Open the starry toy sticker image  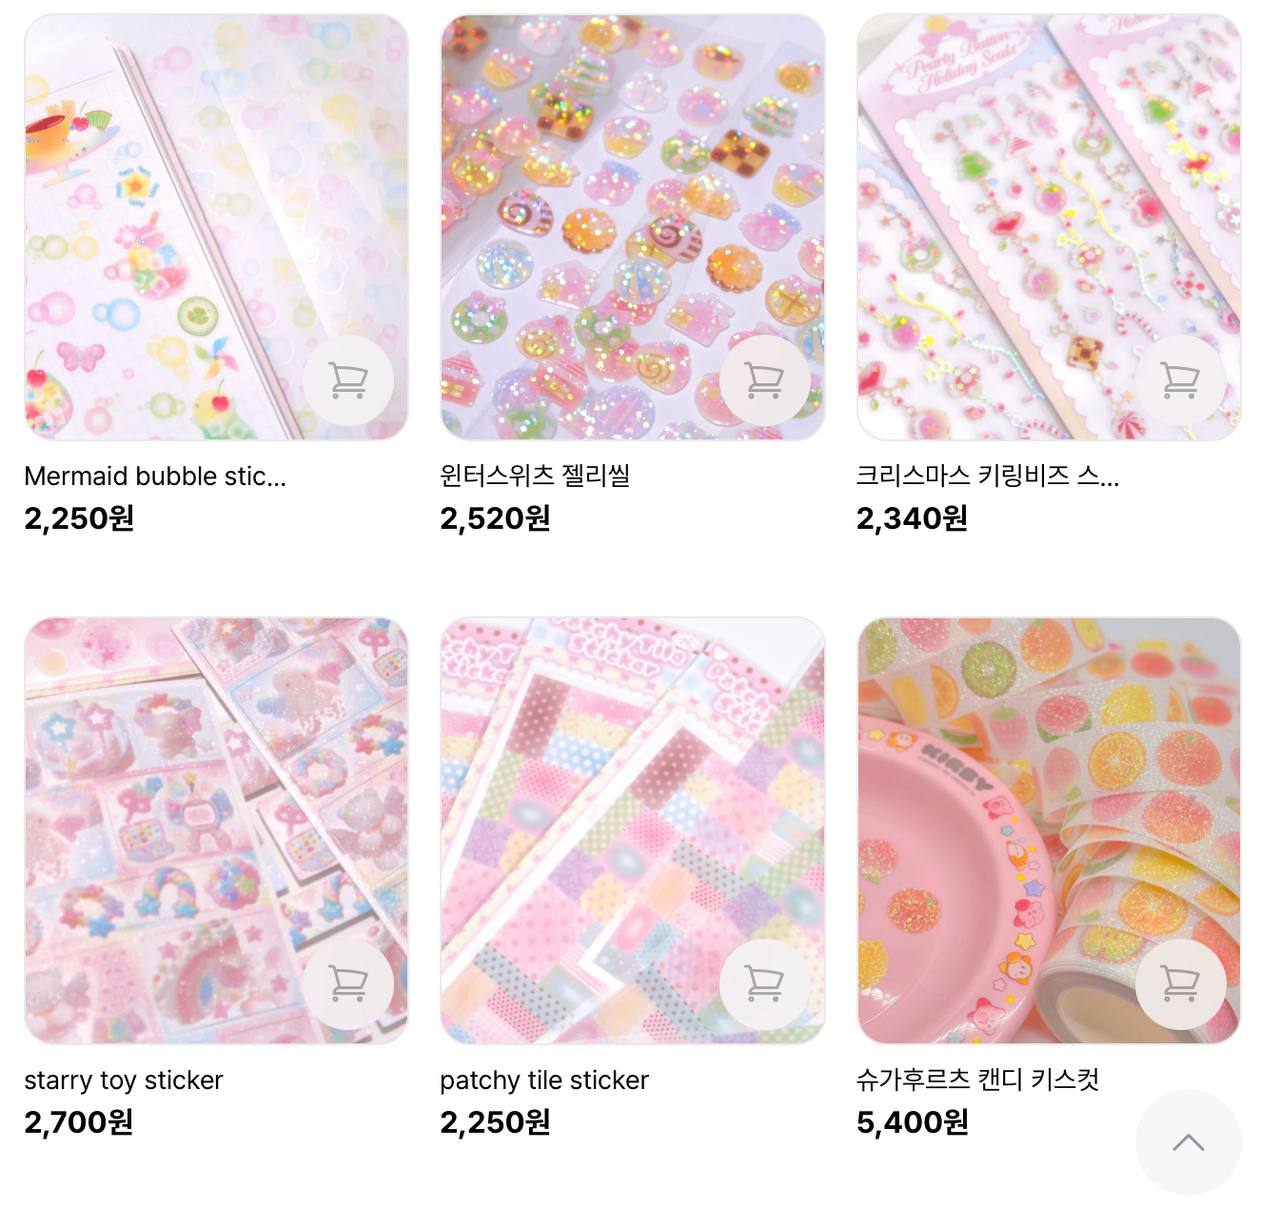point(216,831)
